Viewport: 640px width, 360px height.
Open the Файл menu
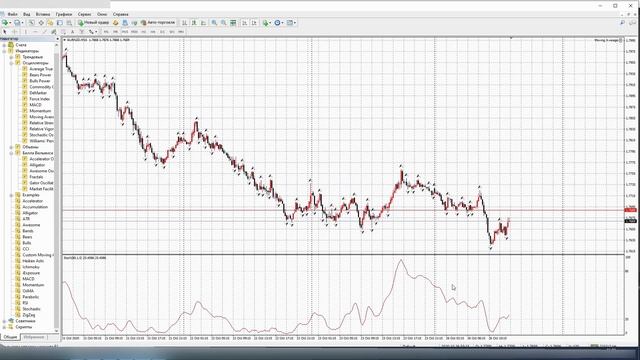[x=12, y=14]
